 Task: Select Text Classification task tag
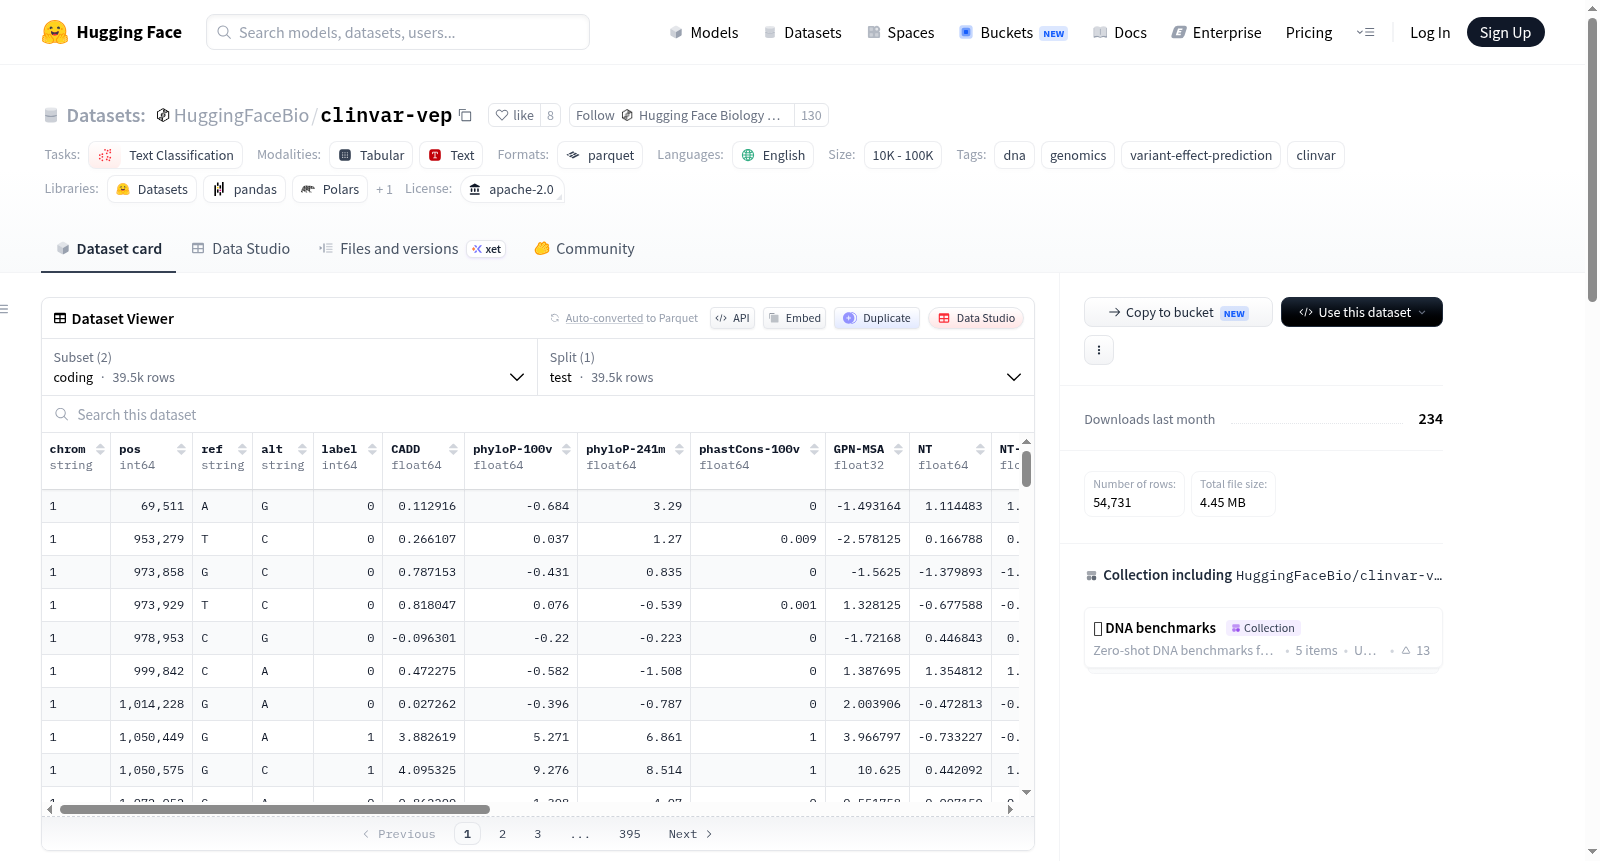pos(165,155)
